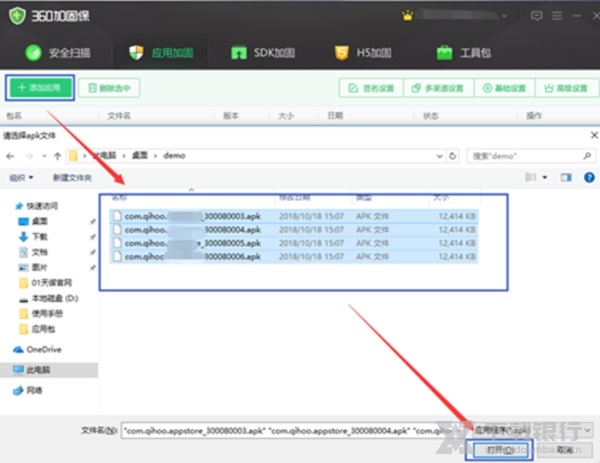
Task: Select the file ending 300080003.apk
Action: click(293, 216)
